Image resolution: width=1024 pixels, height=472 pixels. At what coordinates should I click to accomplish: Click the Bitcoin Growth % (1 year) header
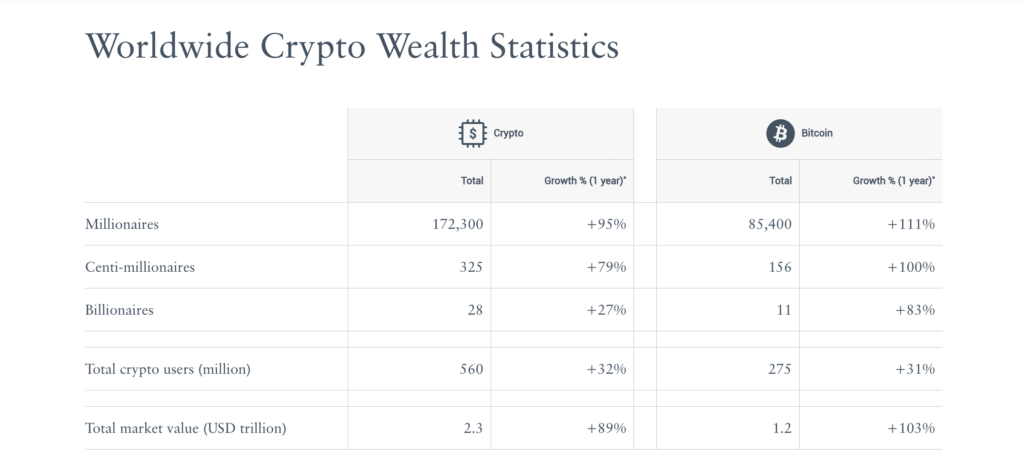(893, 181)
